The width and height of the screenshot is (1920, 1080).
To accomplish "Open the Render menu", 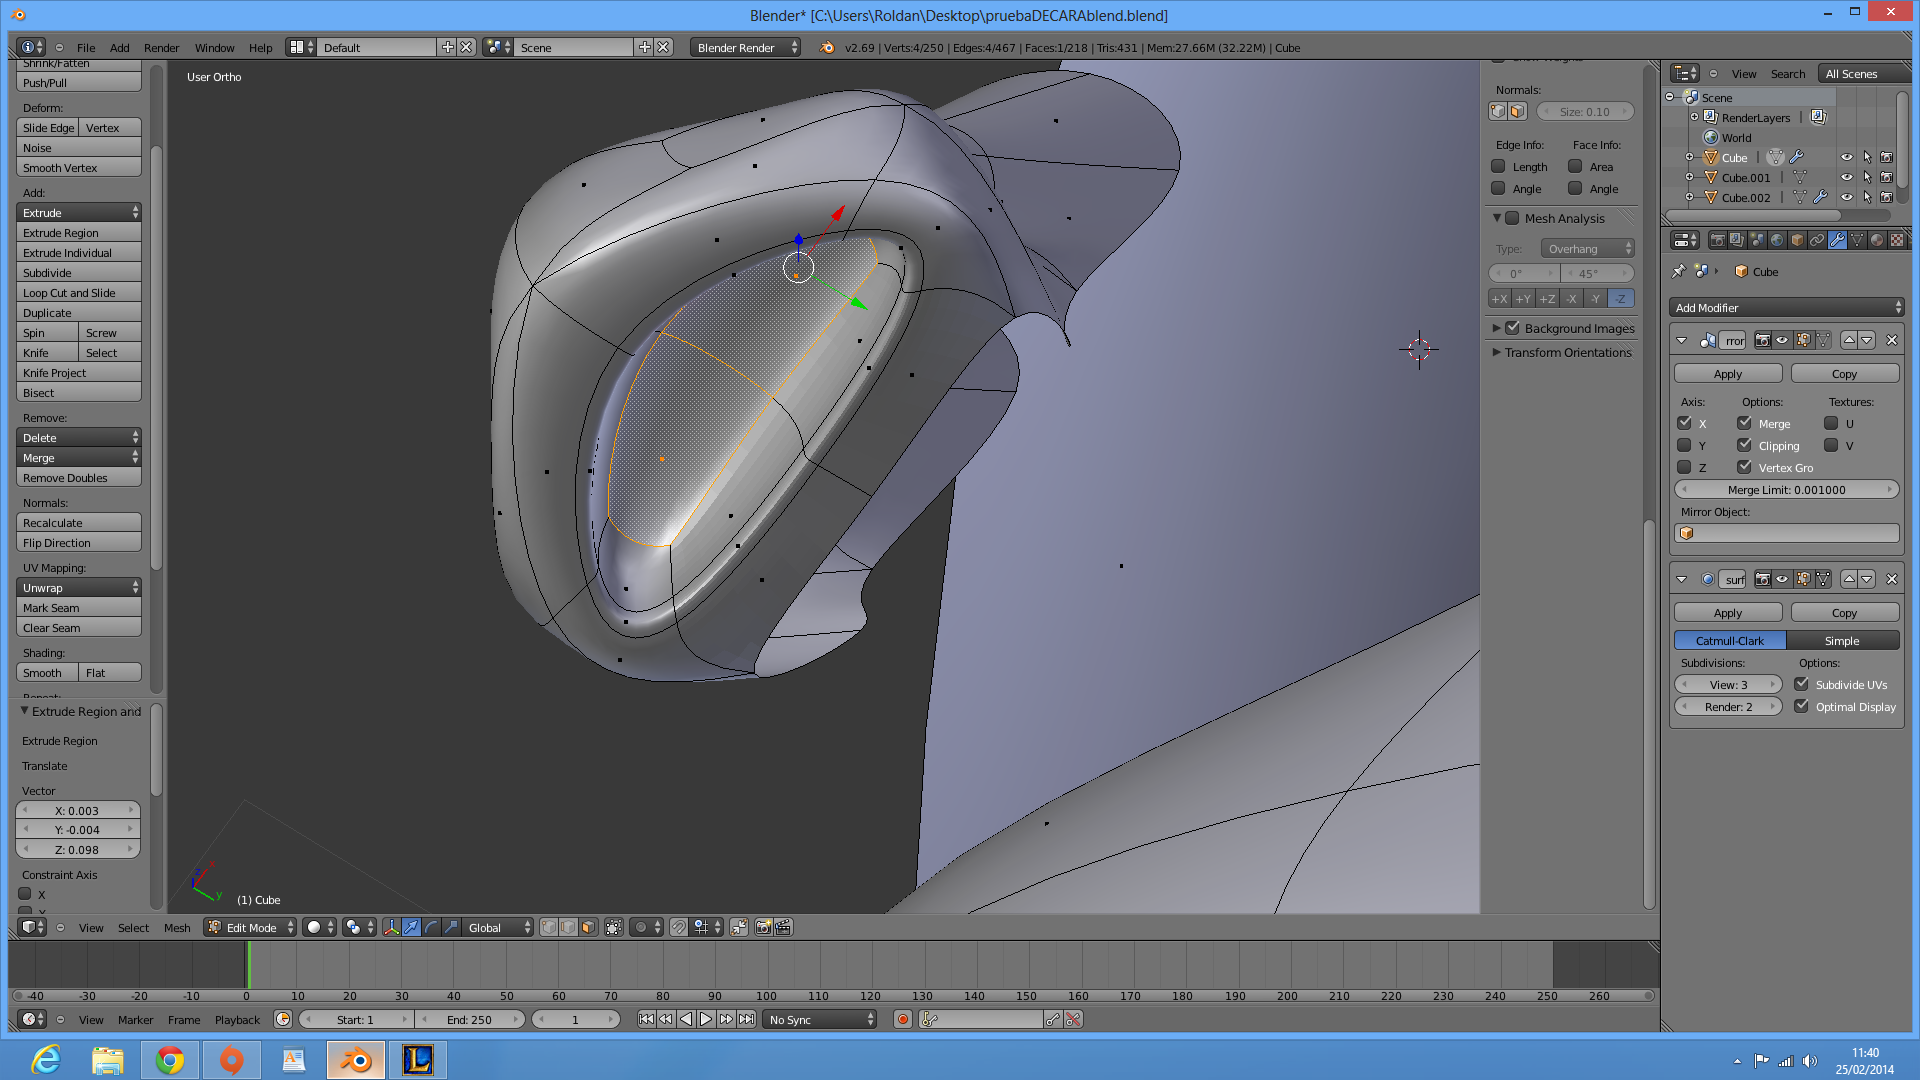I will (x=161, y=48).
